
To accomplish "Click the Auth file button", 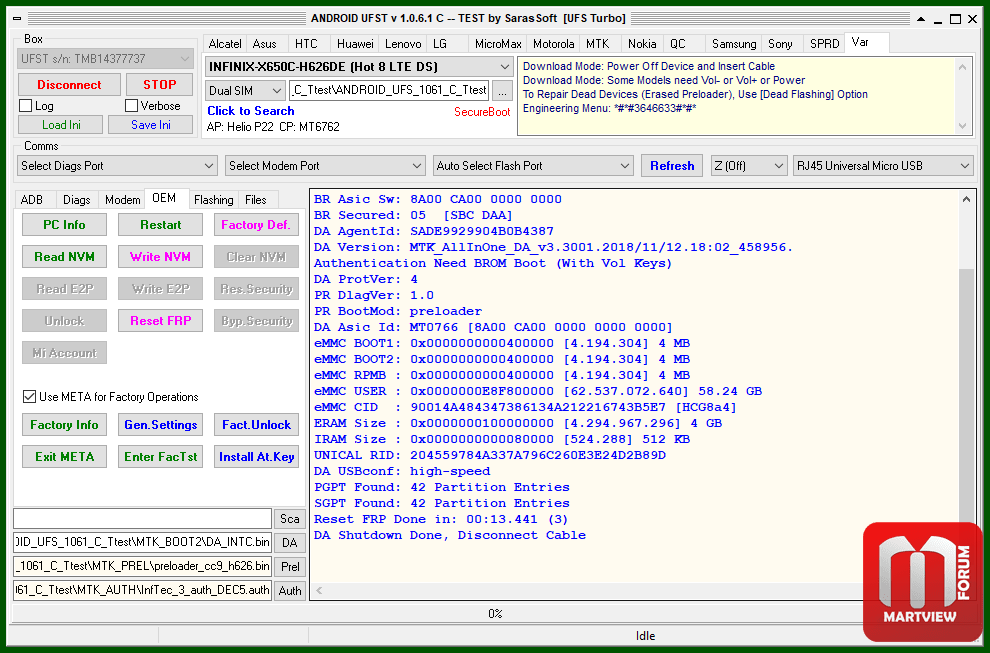I will [290, 590].
